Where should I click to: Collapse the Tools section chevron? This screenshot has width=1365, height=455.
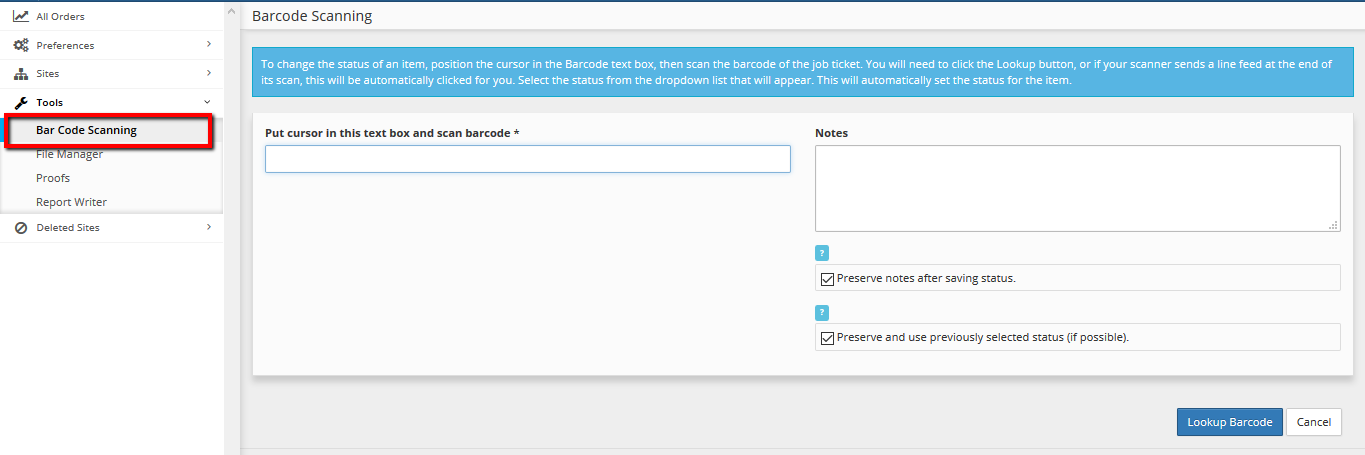(x=207, y=102)
